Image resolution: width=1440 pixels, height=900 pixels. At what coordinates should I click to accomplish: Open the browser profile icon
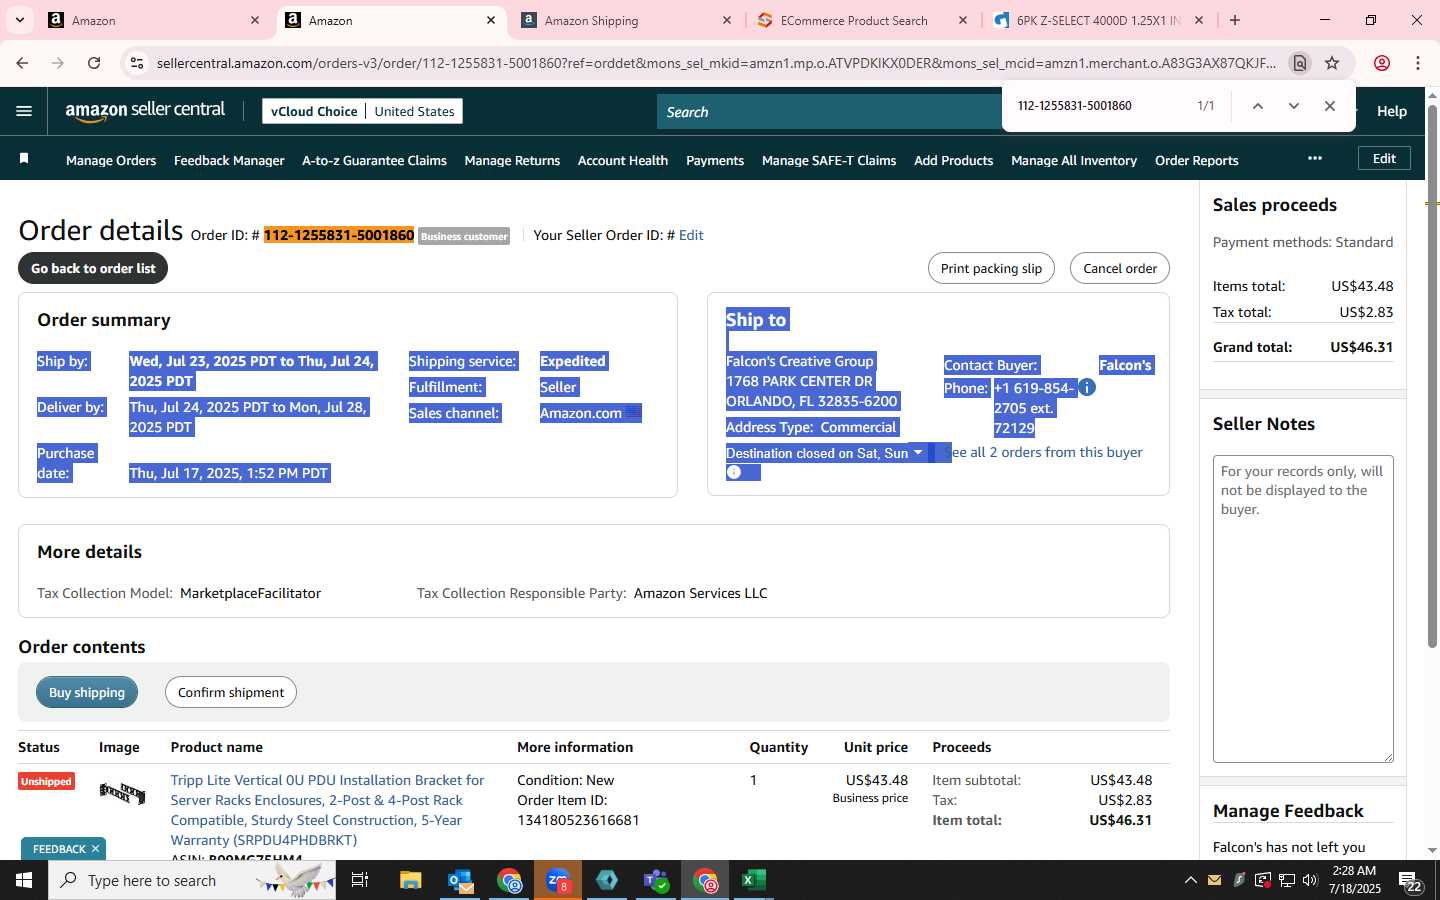click(x=1382, y=63)
